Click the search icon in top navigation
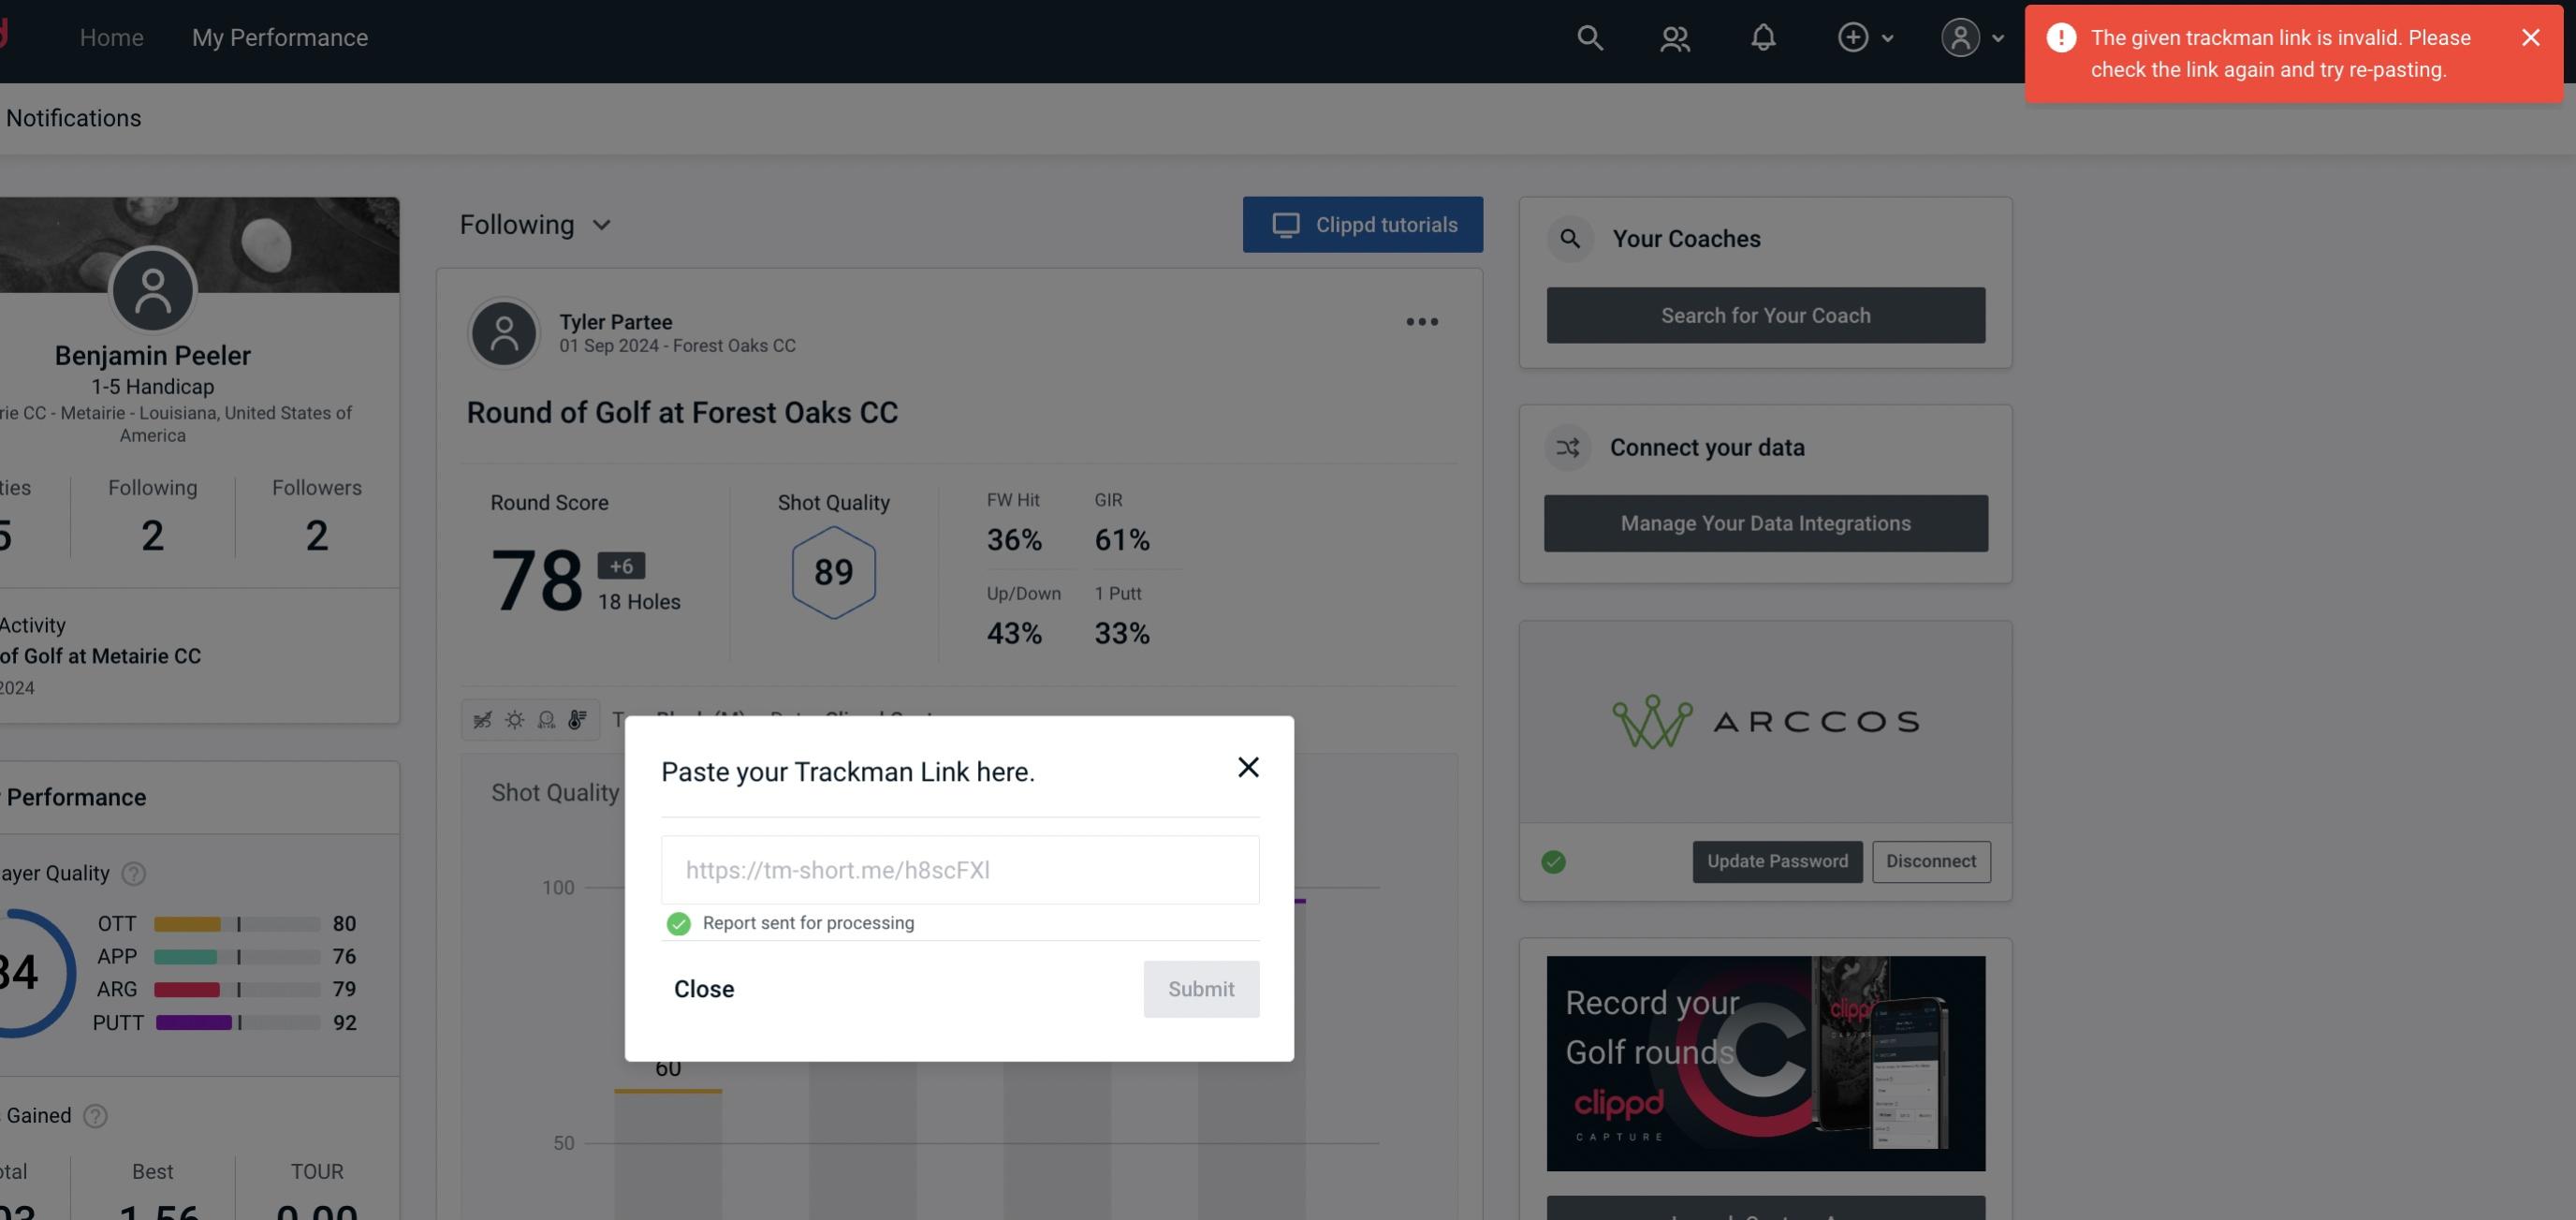Screen dimensions: 2576x1220 (1588, 37)
